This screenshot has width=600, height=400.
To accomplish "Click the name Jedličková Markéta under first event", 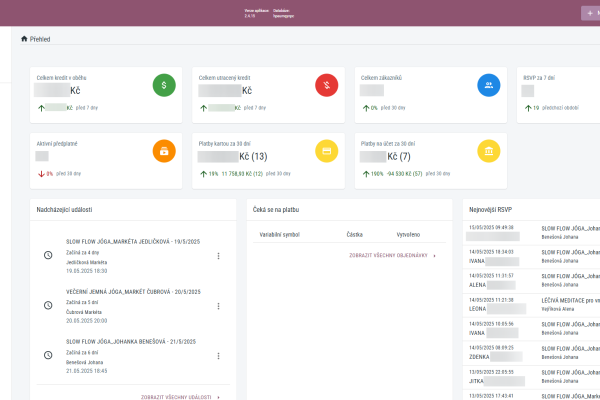I will pos(86,262).
